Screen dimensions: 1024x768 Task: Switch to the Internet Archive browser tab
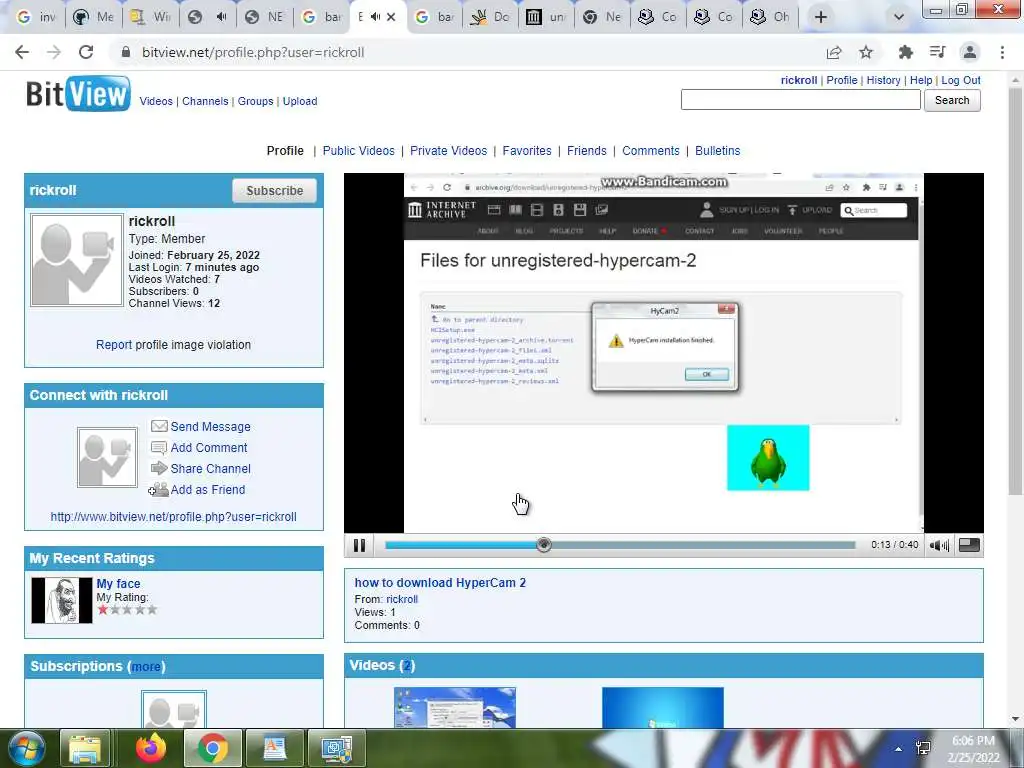547,17
